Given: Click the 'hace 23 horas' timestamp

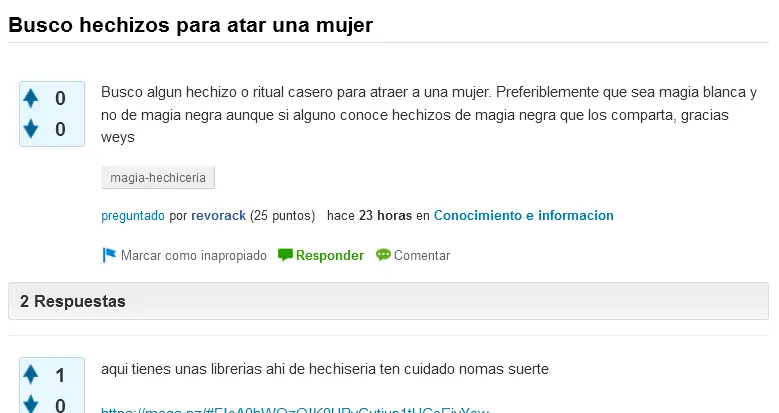Looking at the screenshot, I should click(370, 215).
